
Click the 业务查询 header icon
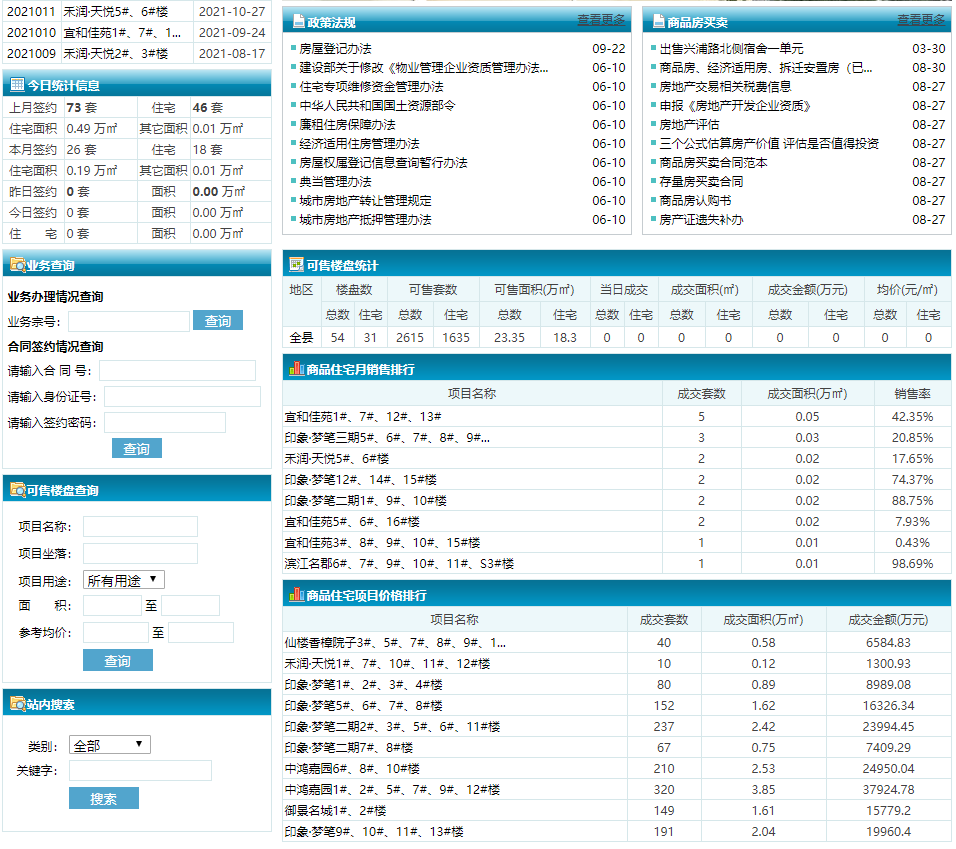click(17, 266)
